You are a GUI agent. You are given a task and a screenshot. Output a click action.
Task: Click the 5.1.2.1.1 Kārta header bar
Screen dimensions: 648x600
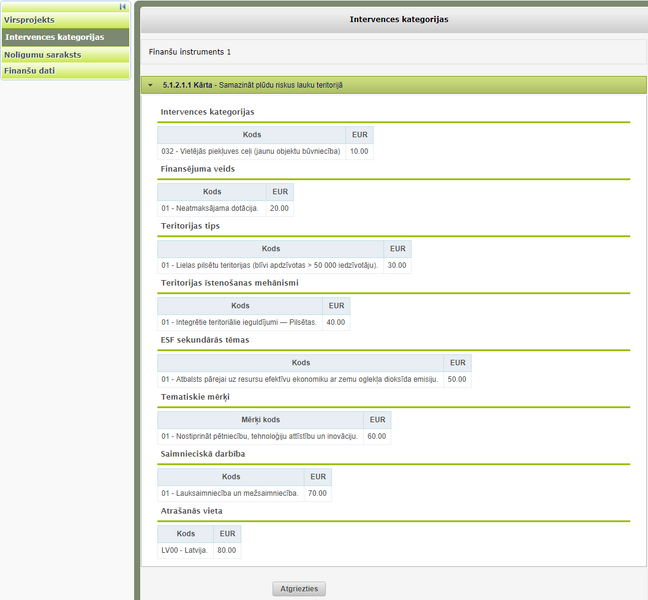(393, 85)
